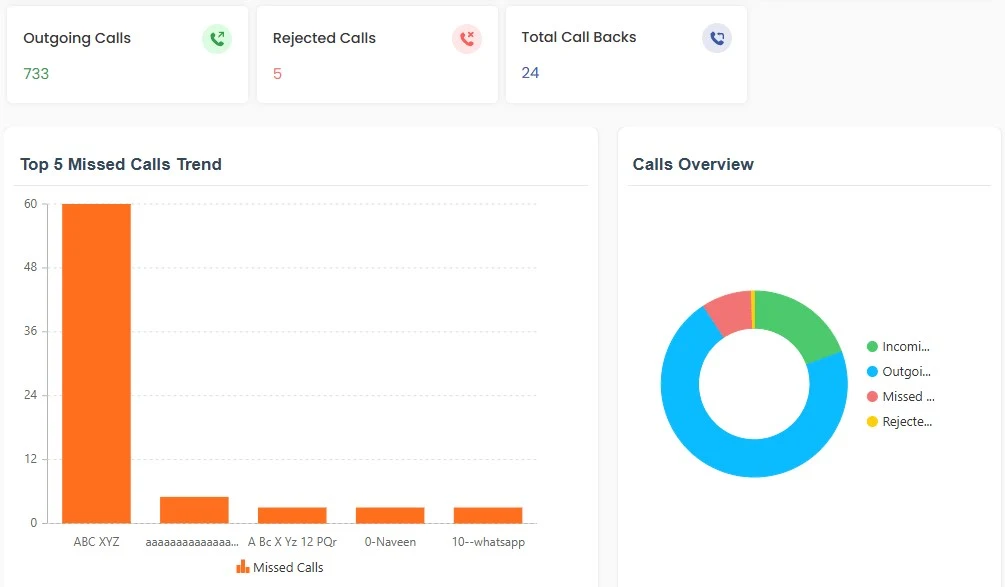
Task: Open the Total Call Backs count 24
Action: point(530,73)
